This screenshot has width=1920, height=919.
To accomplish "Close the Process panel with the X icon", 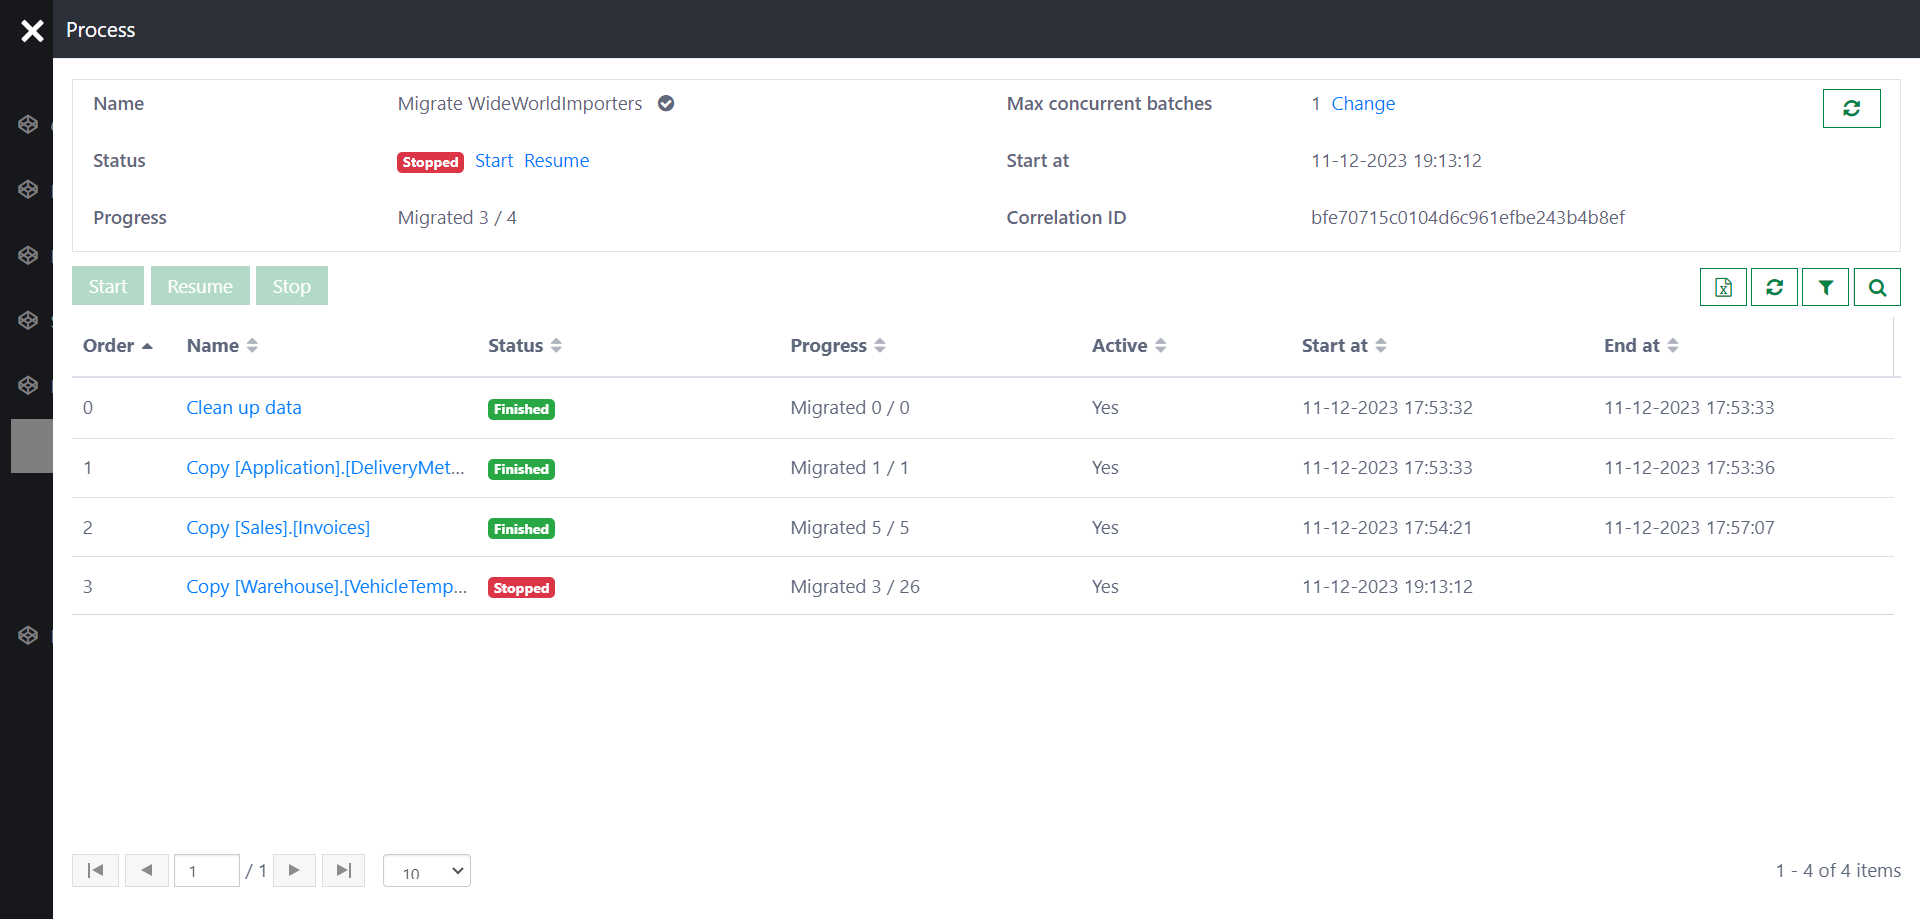I will [32, 31].
